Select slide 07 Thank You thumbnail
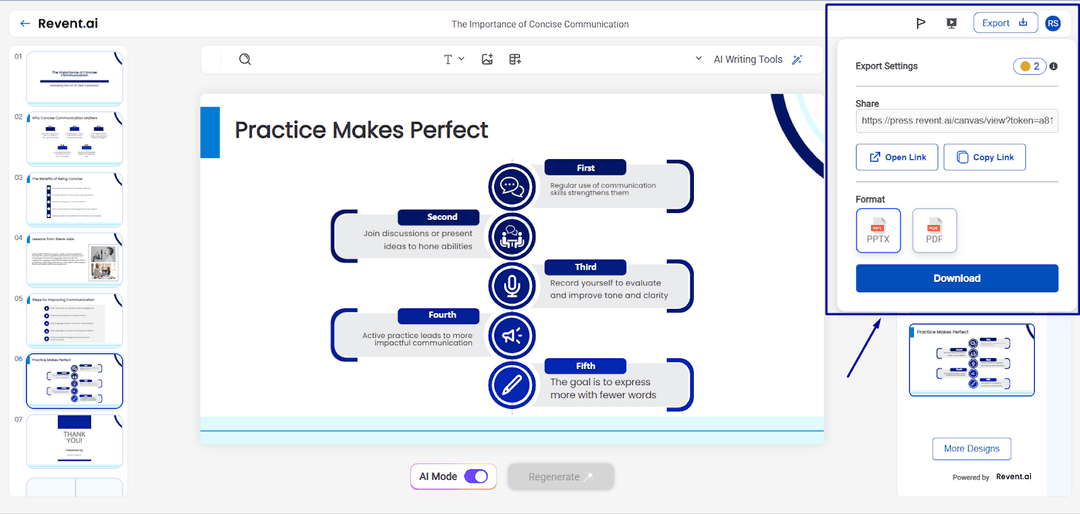This screenshot has height=514, width=1080. (x=75, y=439)
